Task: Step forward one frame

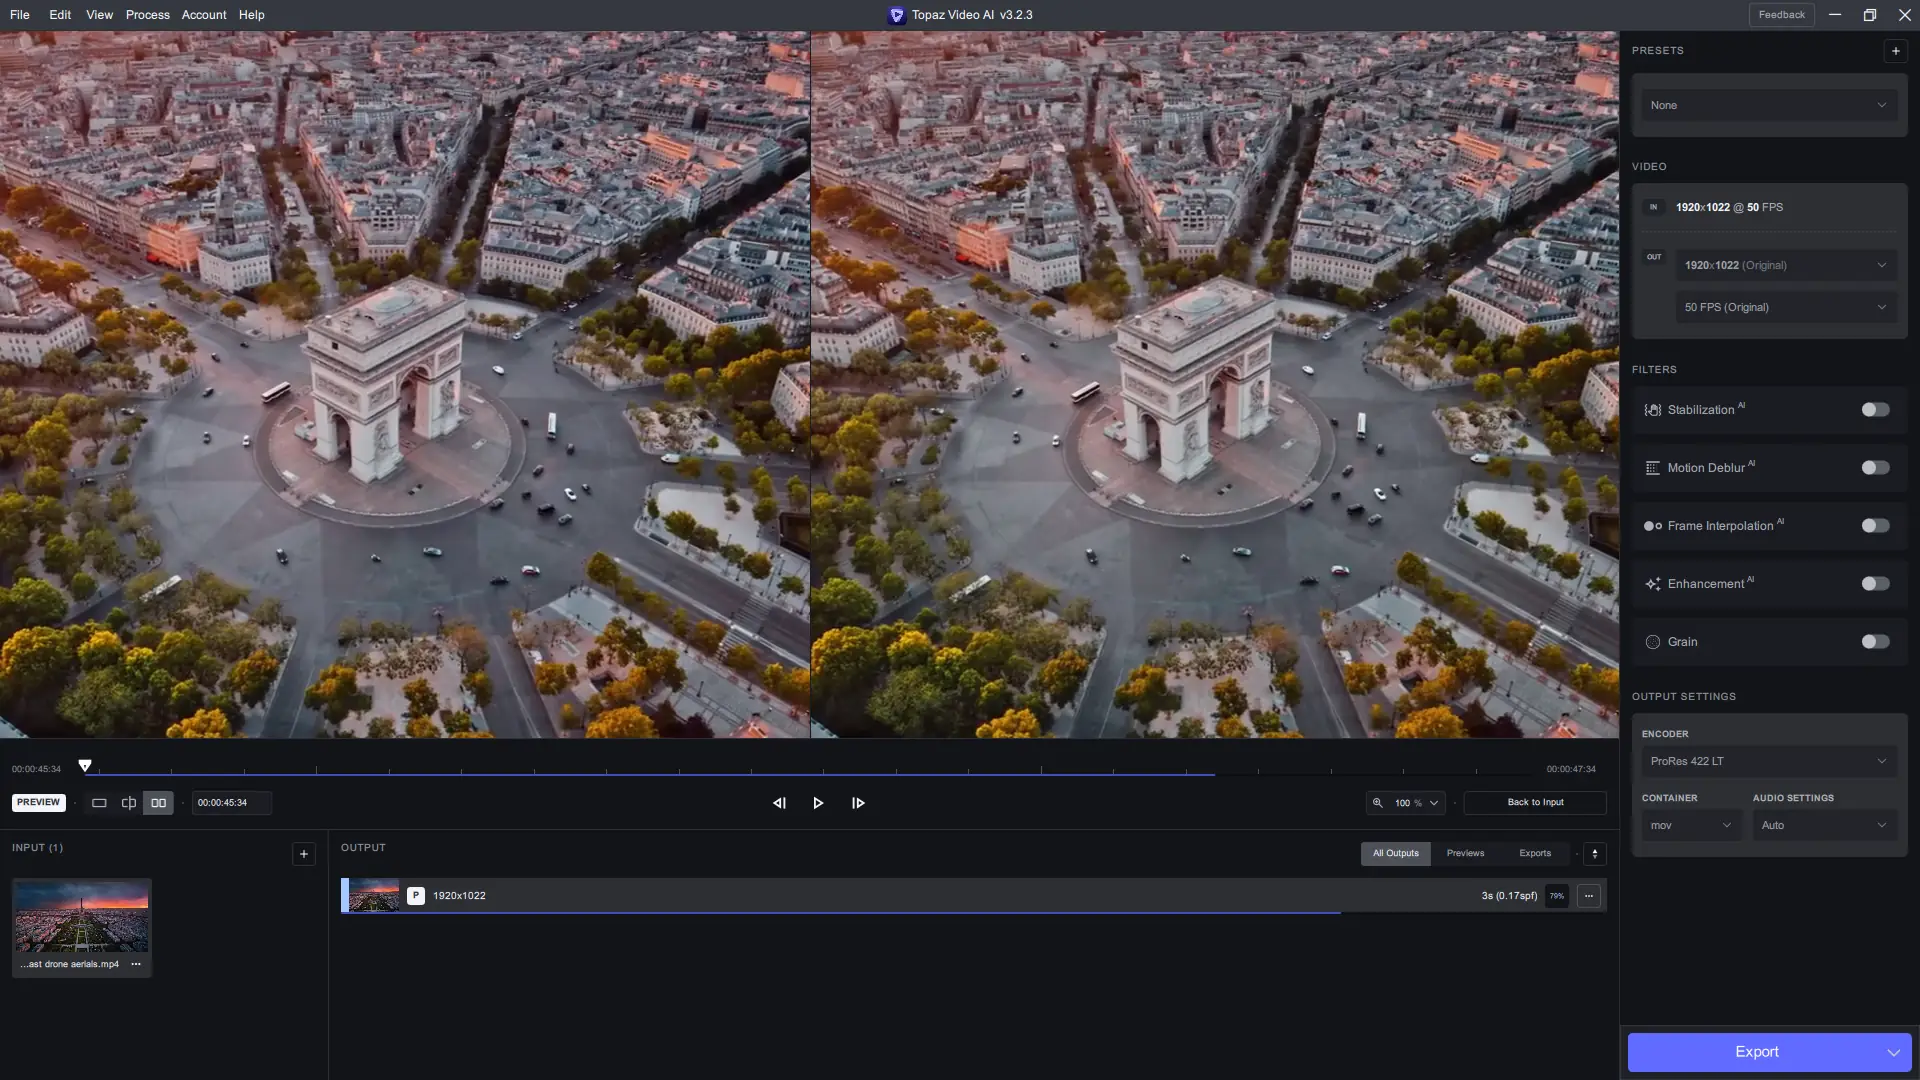Action: [858, 803]
